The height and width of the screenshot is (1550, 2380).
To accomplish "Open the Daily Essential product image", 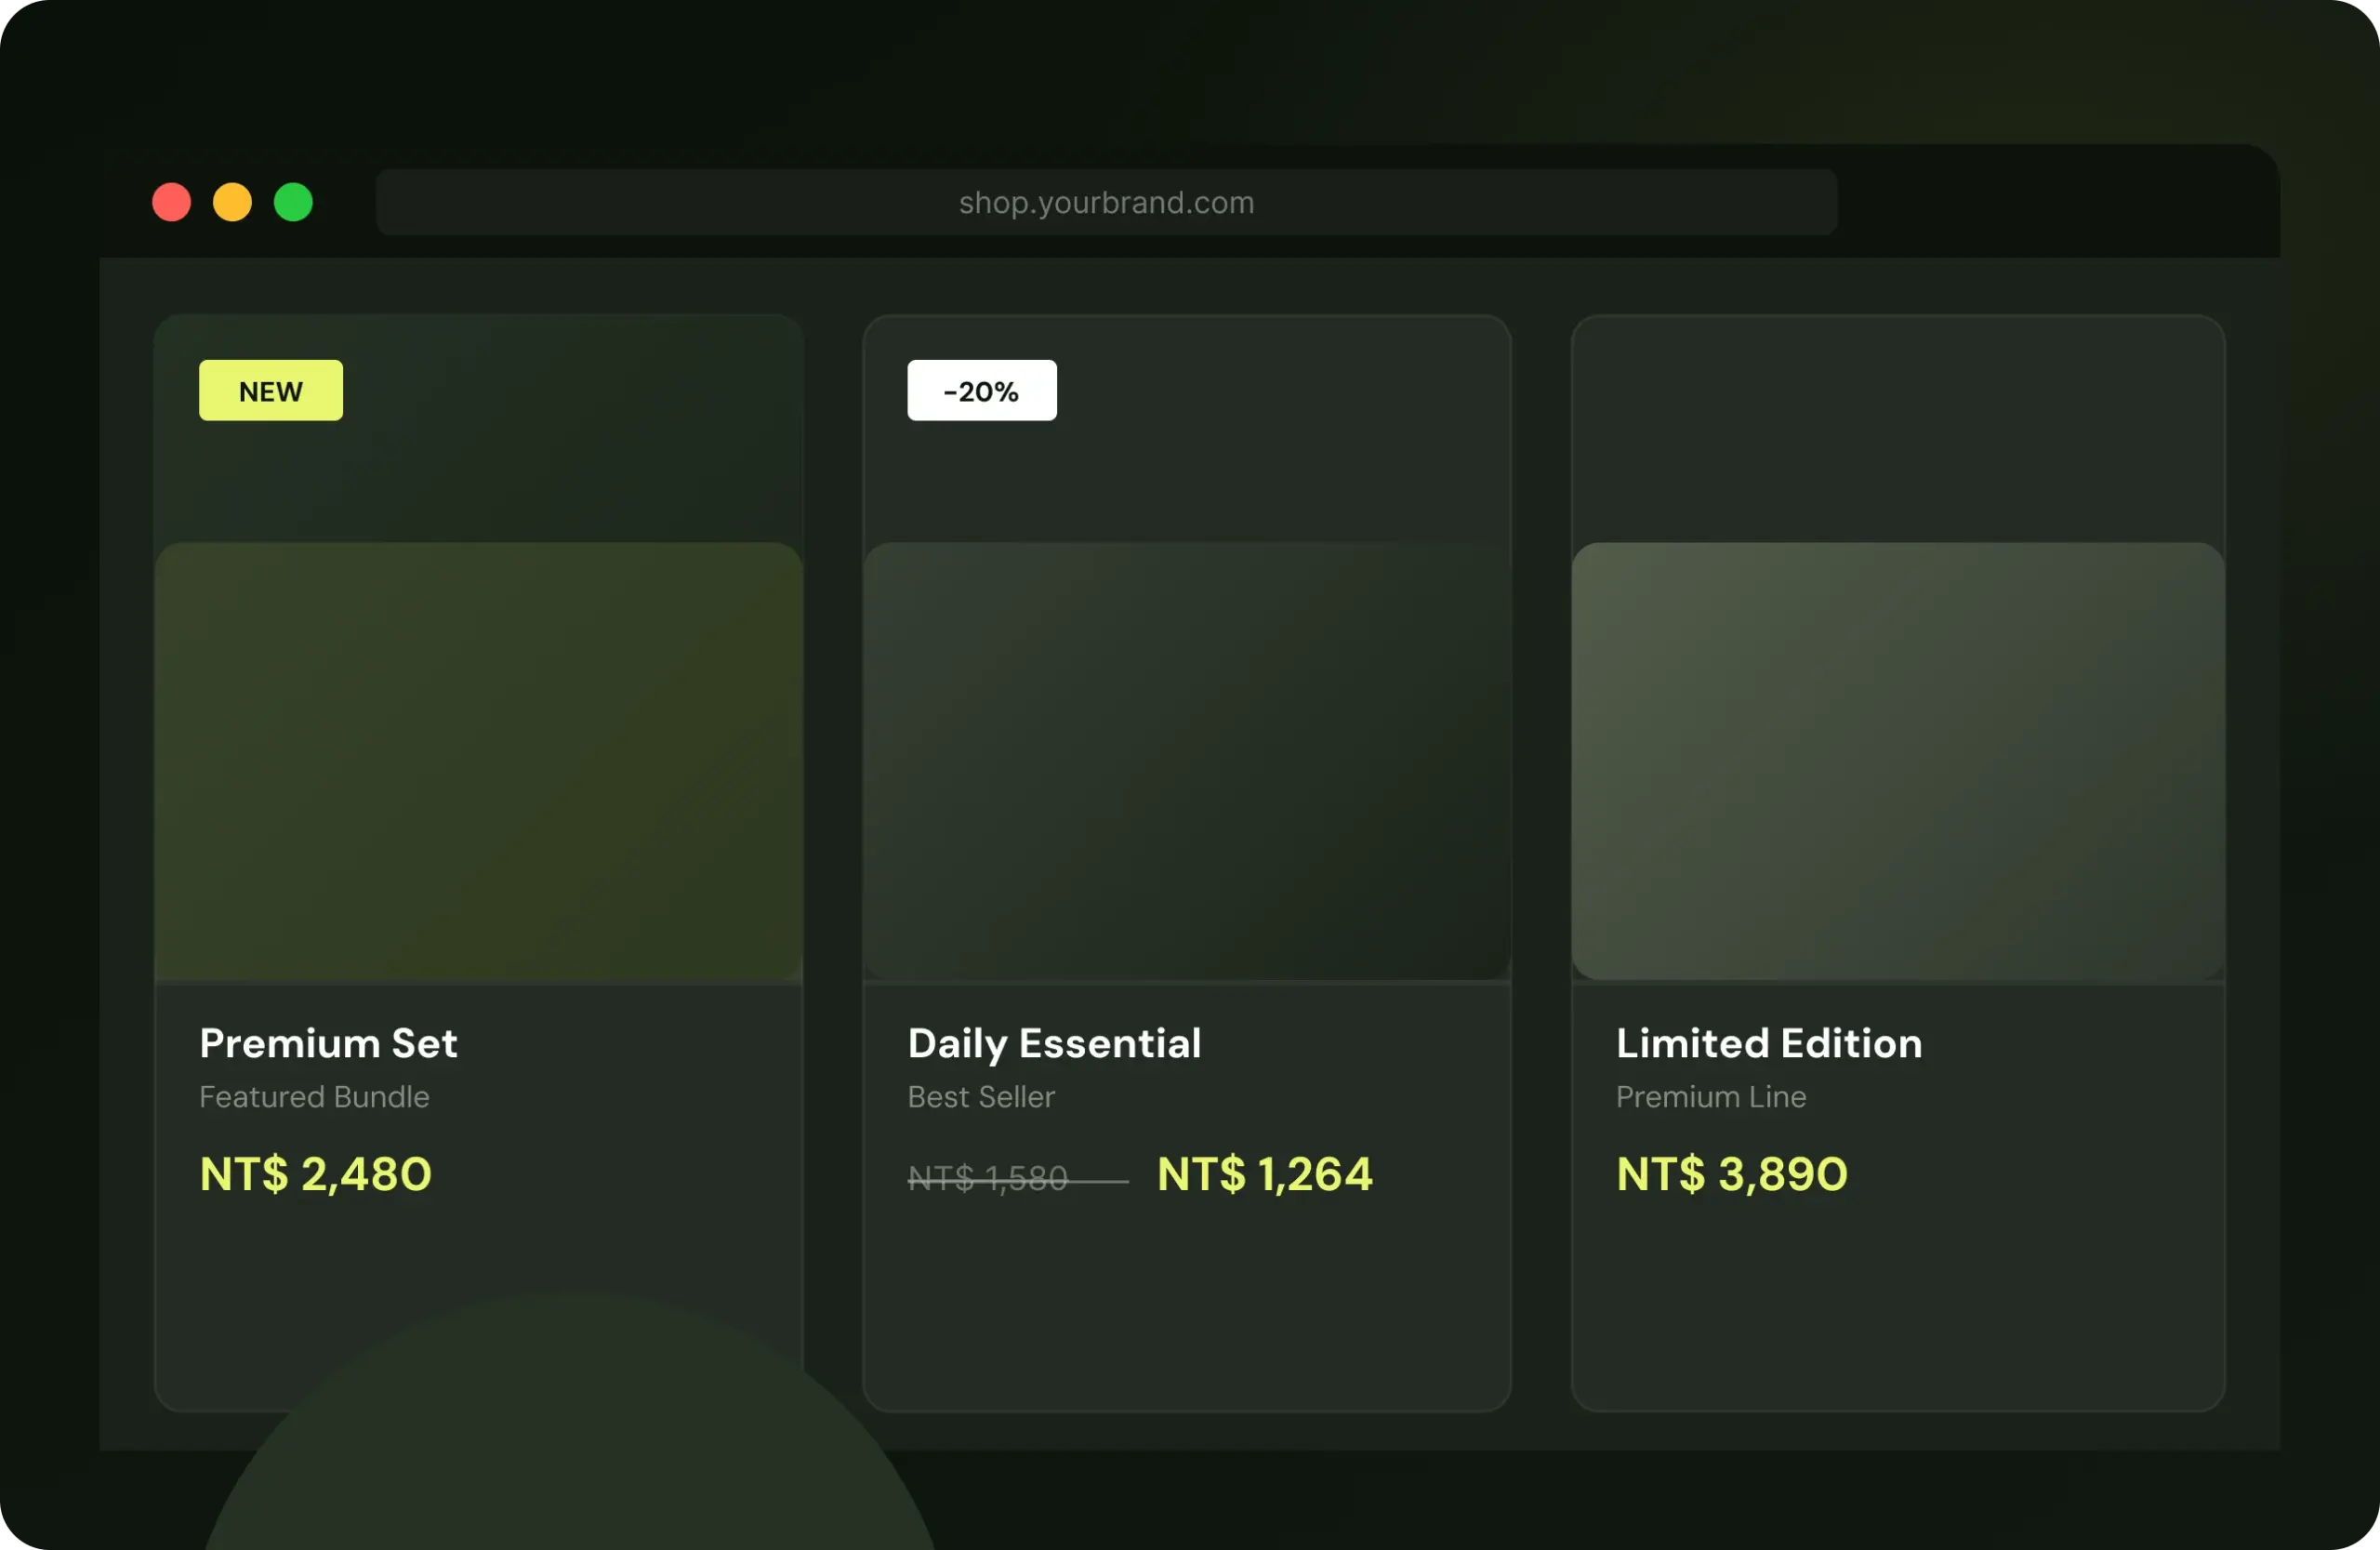I will coord(1187,762).
